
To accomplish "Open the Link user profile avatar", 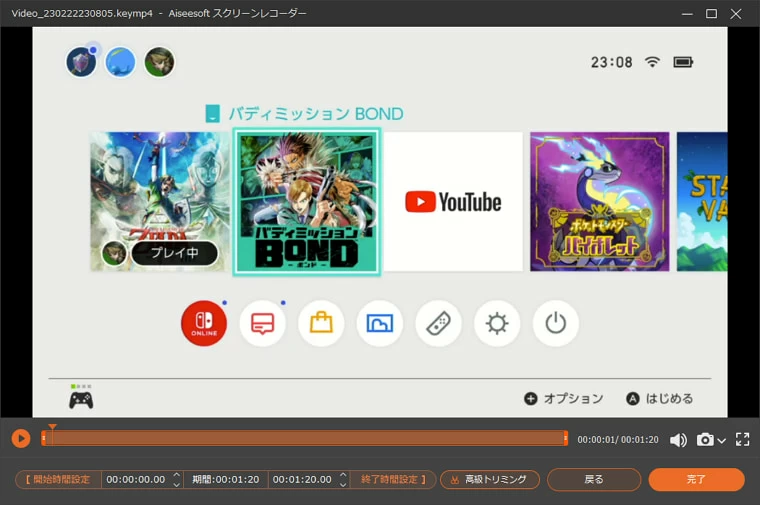I will 159,62.
